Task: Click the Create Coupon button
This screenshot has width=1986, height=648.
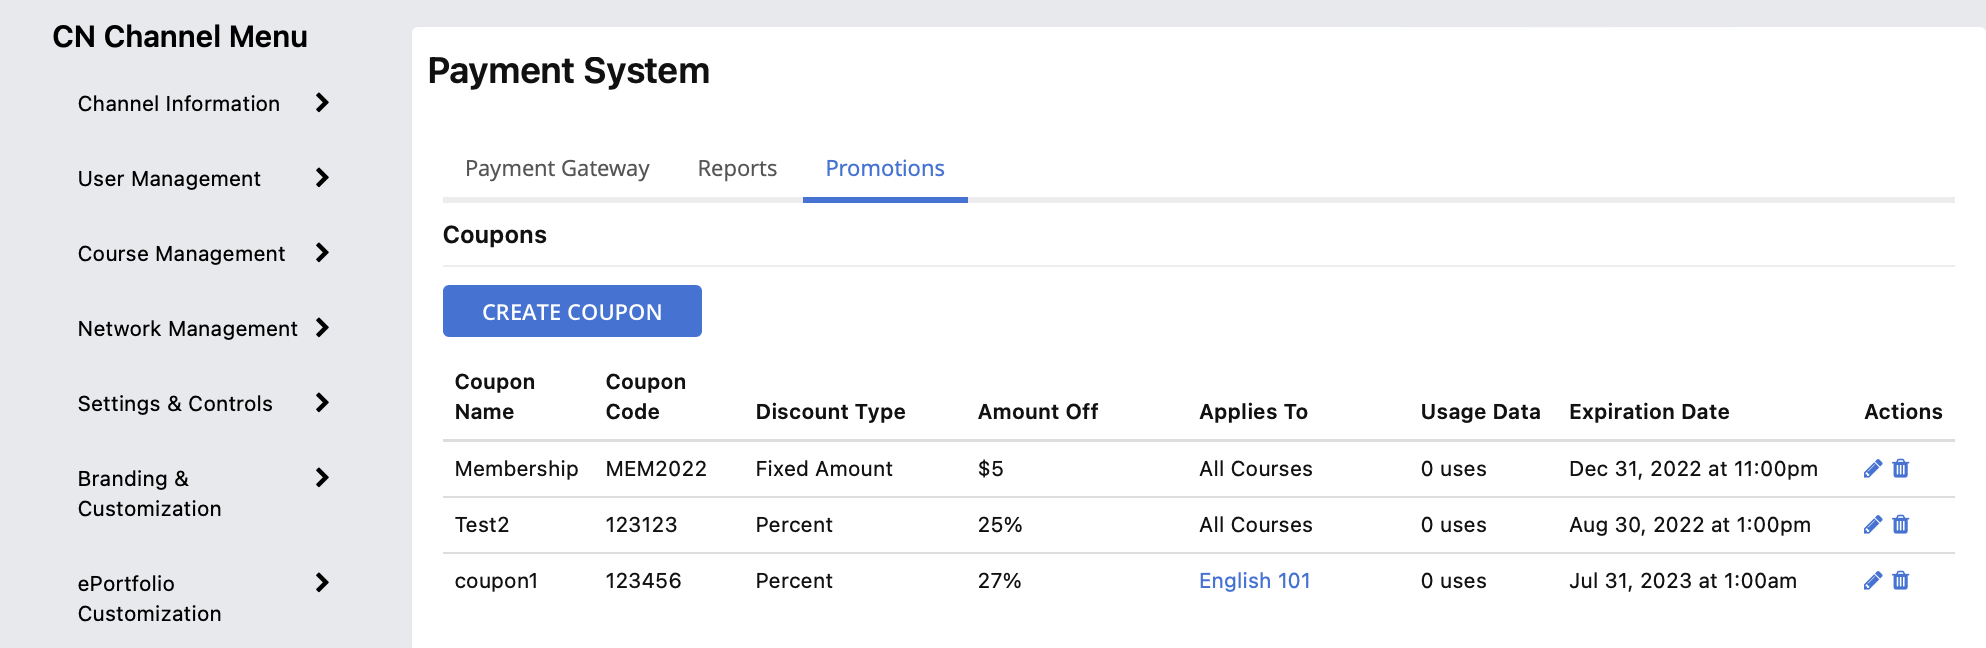Action: (572, 311)
